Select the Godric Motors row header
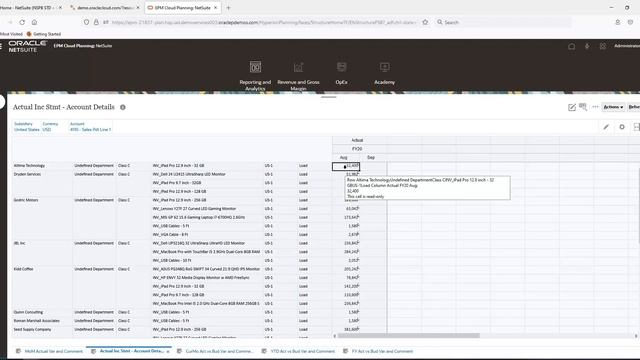This screenshot has width=640, height=360. click(x=26, y=200)
